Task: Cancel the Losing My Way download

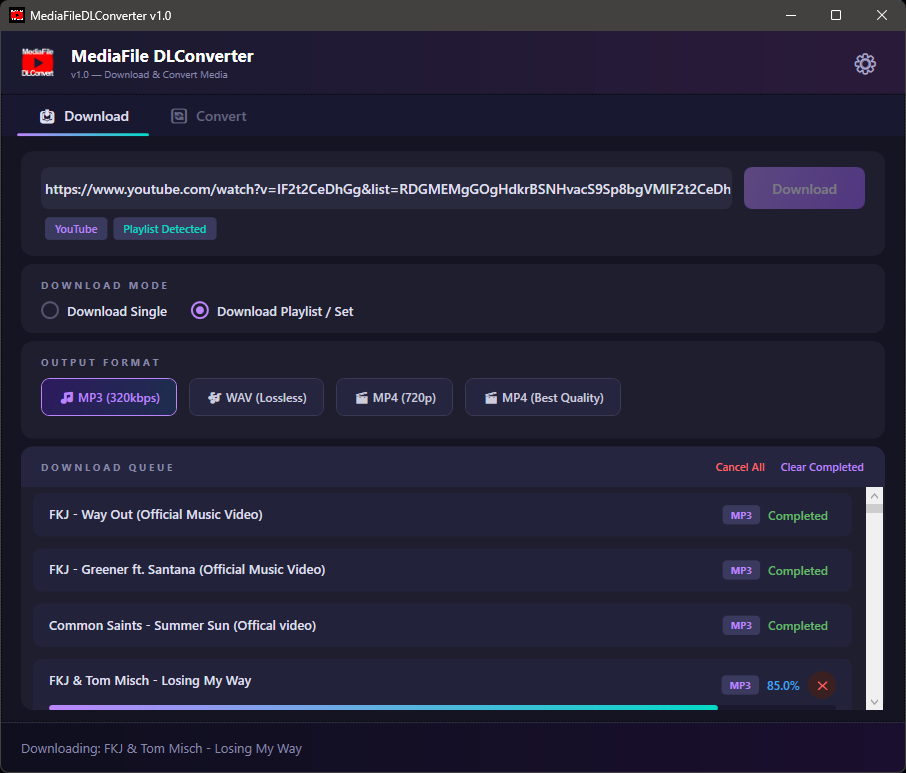Action: tap(822, 686)
